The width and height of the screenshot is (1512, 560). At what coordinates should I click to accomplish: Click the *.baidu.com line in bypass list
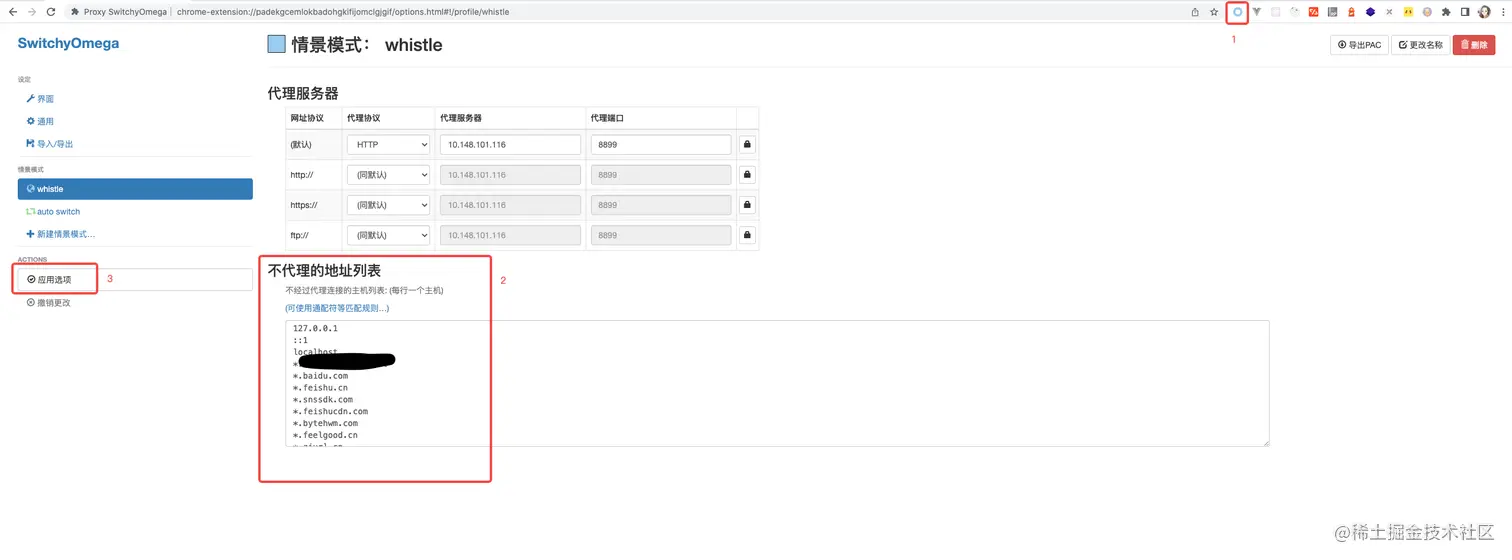coord(320,375)
